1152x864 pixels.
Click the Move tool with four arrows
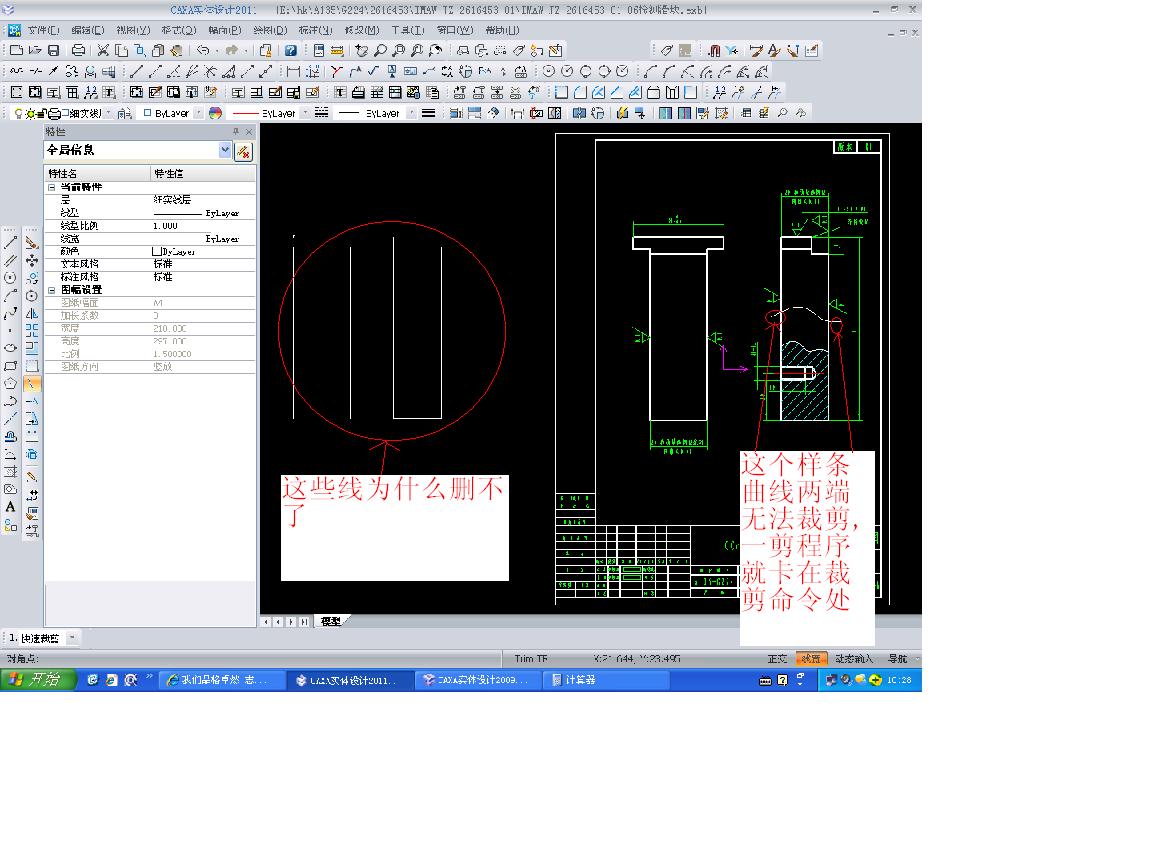coord(32,260)
